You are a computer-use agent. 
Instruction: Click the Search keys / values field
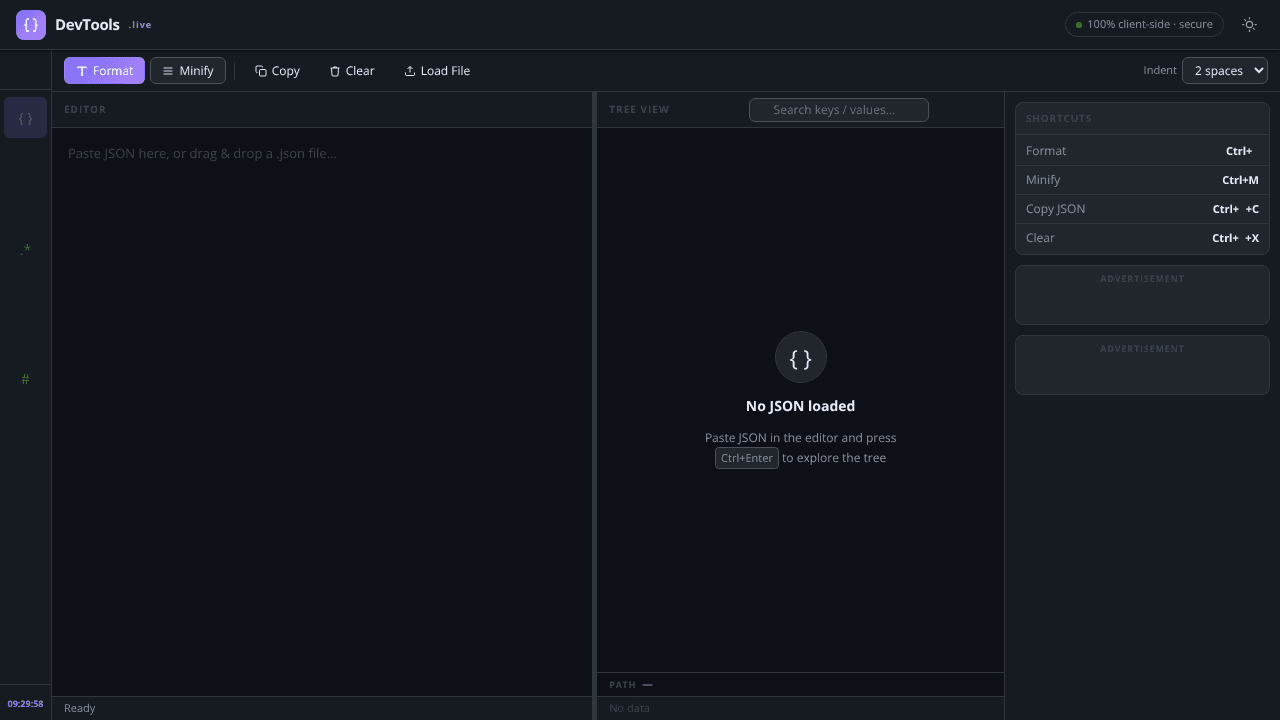pos(839,110)
